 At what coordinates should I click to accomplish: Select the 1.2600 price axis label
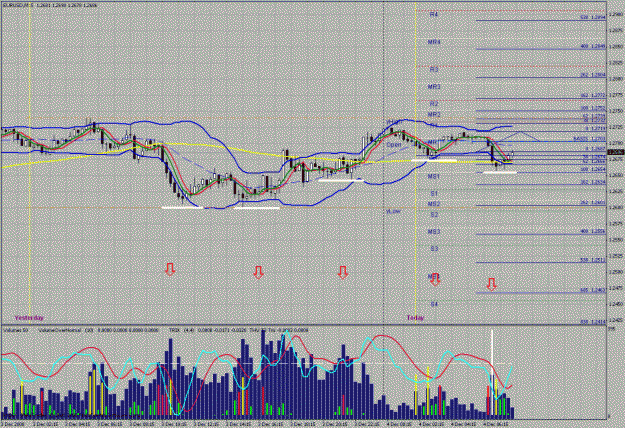[616, 207]
